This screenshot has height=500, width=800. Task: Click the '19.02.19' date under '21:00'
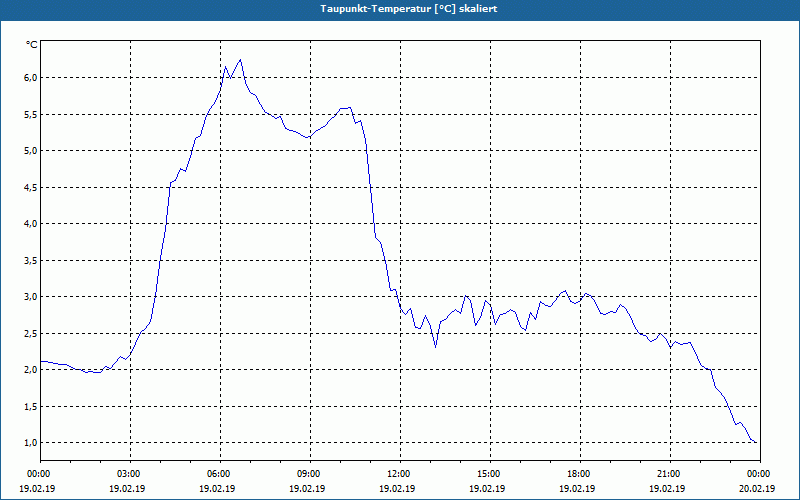pyautogui.click(x=668, y=488)
